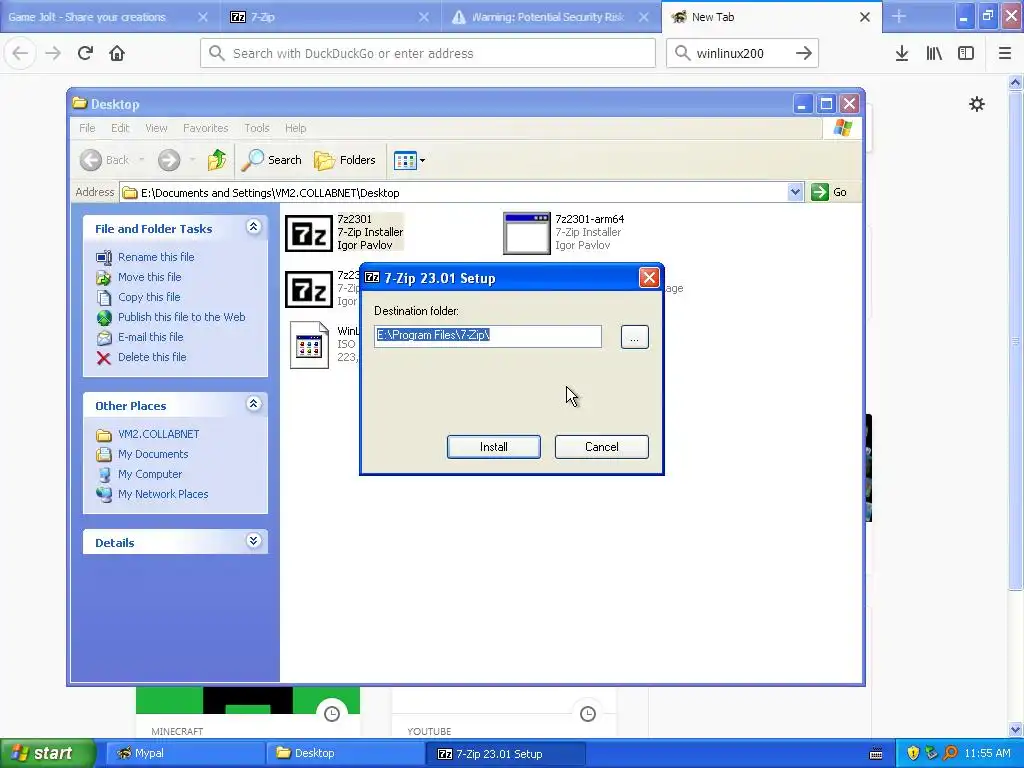Collapse the Other Places panel
This screenshot has height=768, width=1024.
253,404
